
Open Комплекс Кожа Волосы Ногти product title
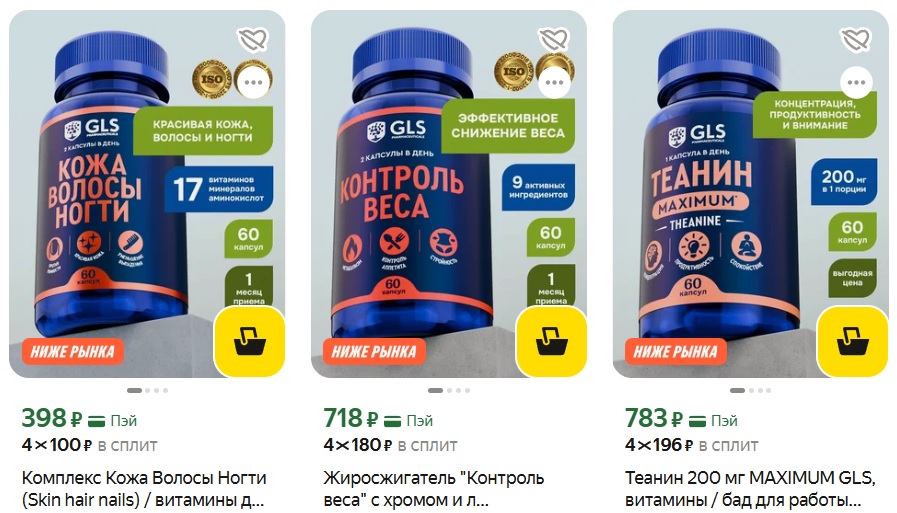click(x=144, y=488)
